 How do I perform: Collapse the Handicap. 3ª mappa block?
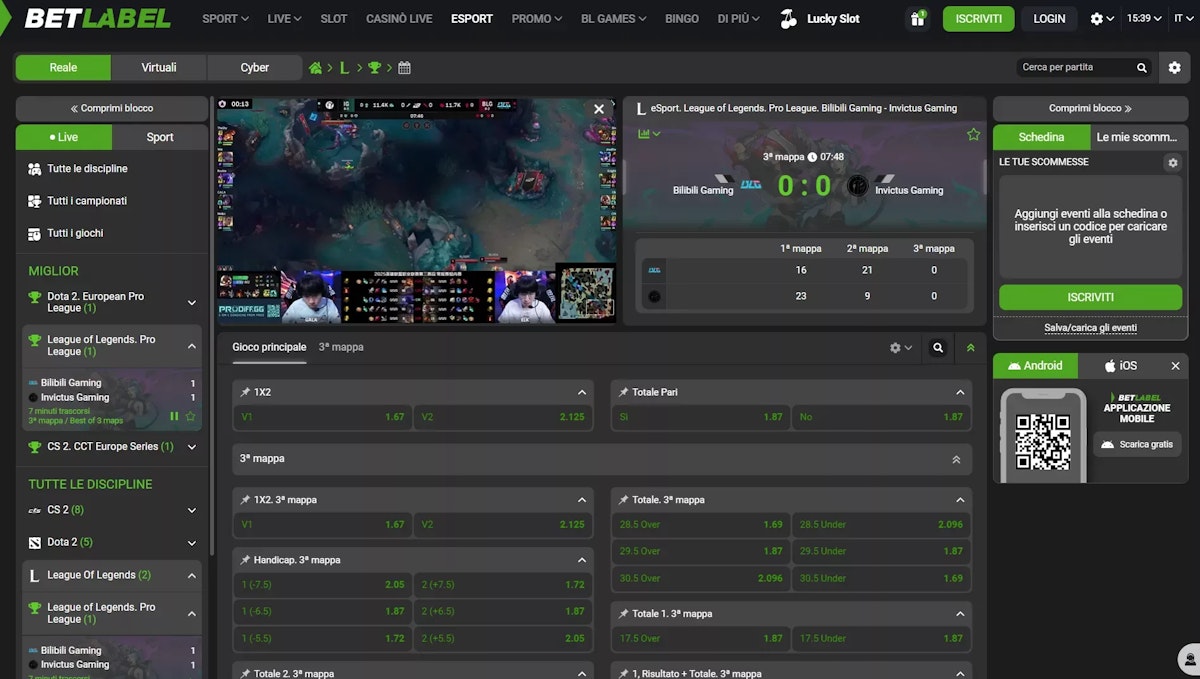(x=582, y=560)
